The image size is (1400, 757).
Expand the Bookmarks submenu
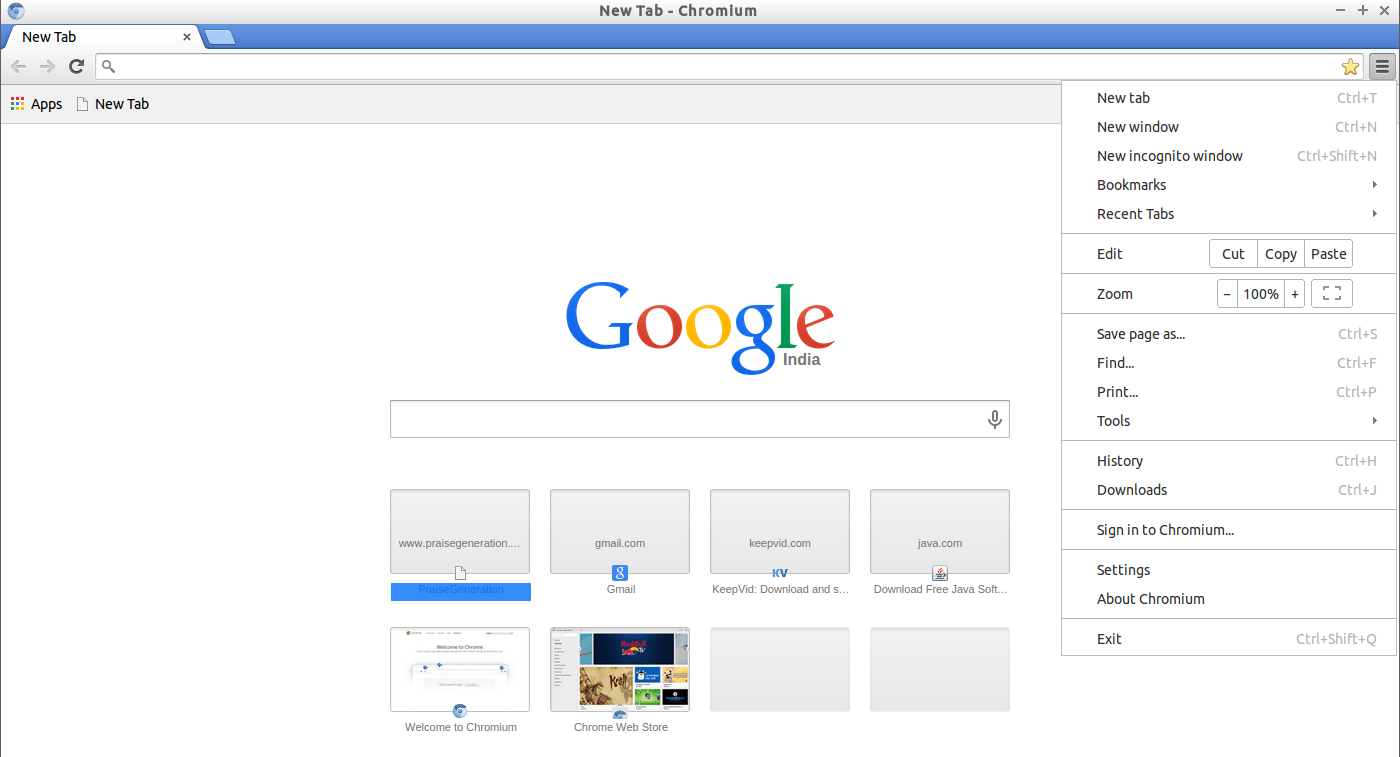tap(1229, 185)
